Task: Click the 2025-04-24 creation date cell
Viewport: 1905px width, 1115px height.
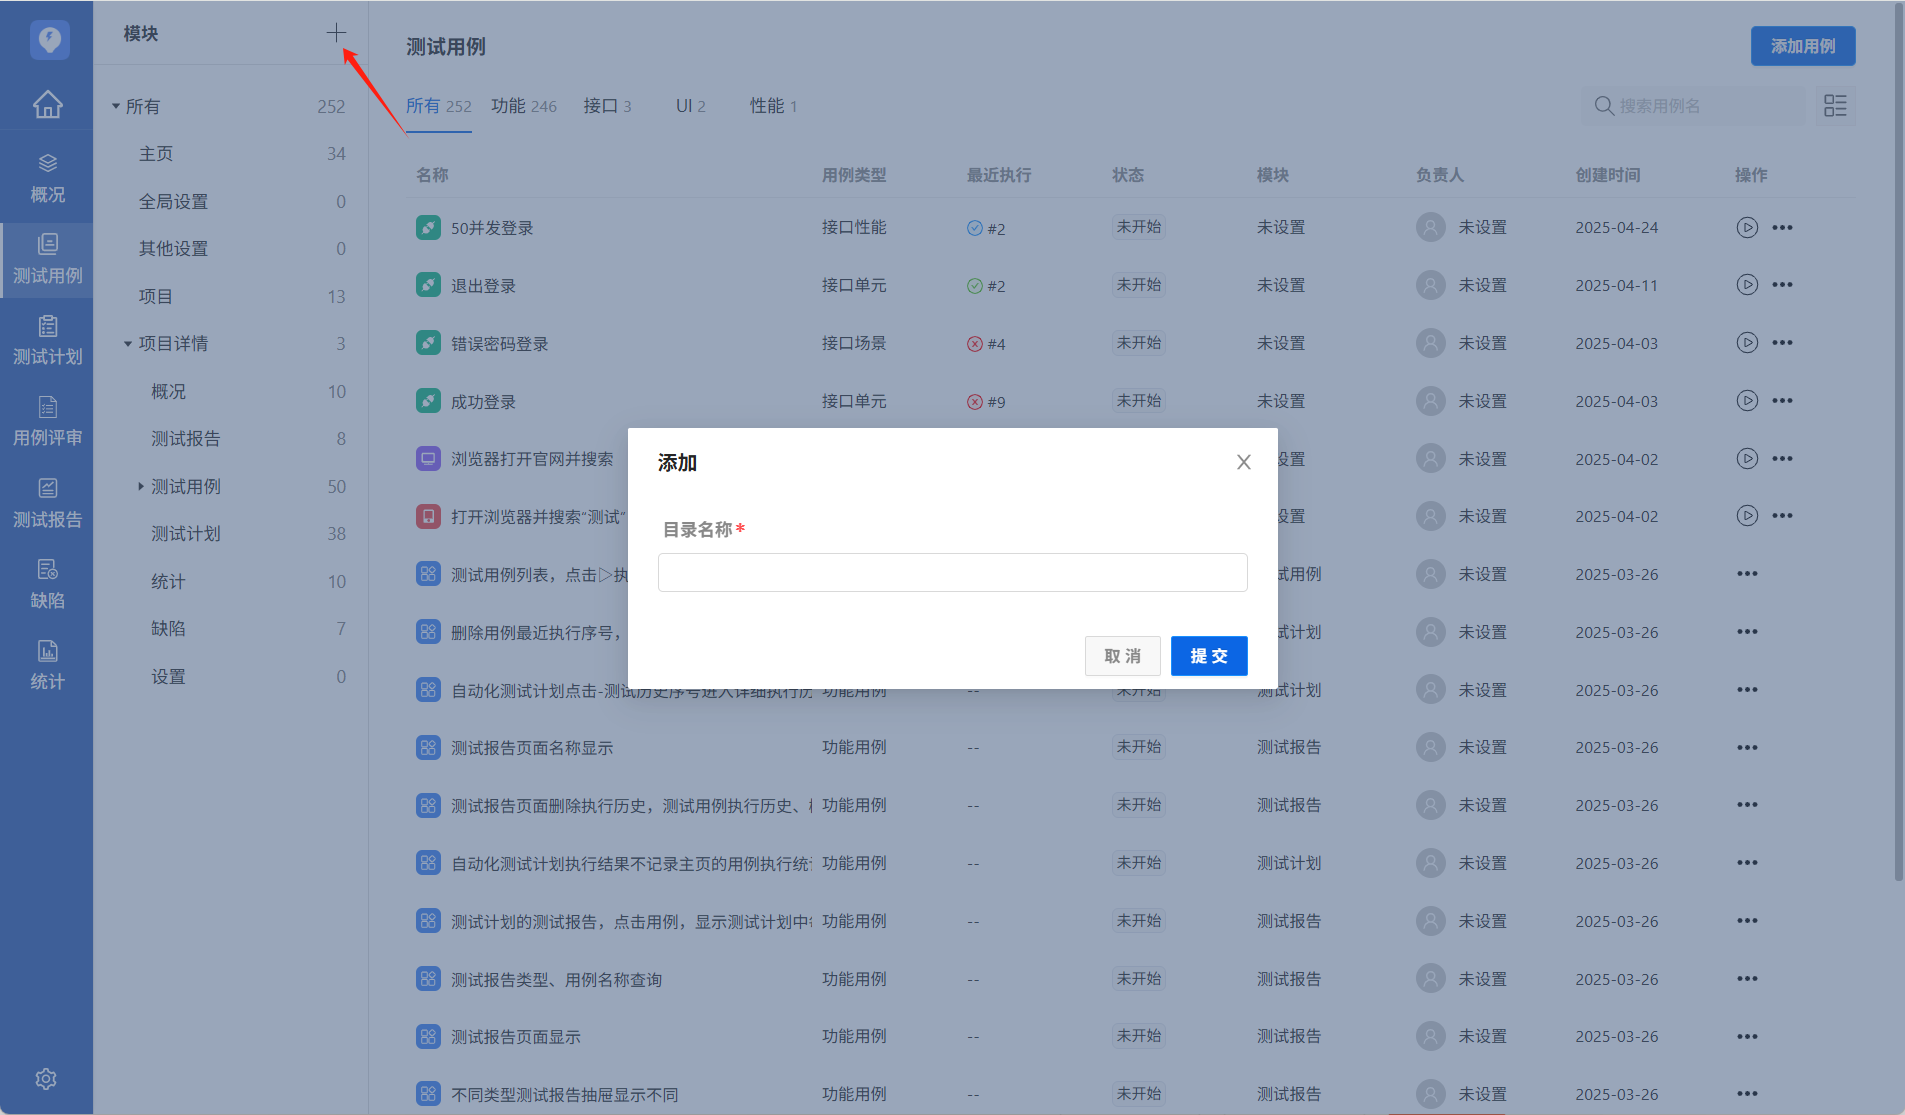Action: 1616,228
